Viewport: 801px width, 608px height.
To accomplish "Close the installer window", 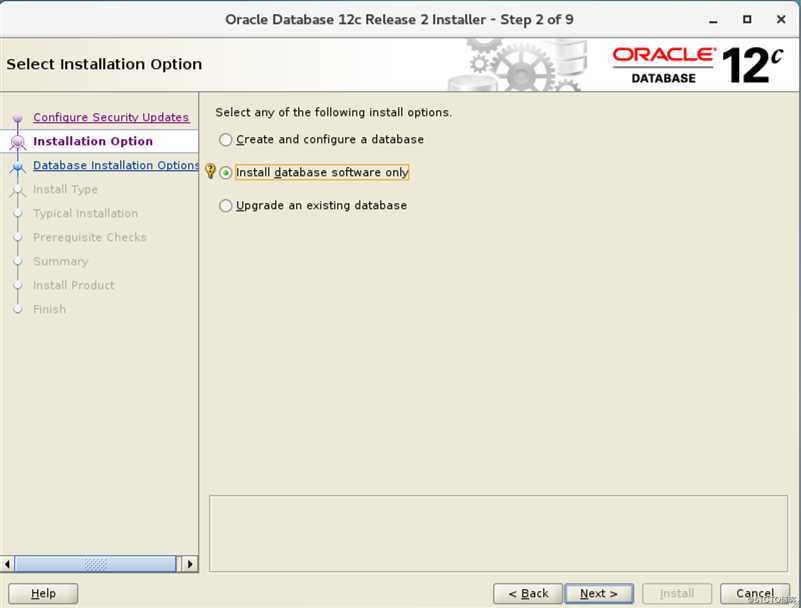I will pos(781,19).
